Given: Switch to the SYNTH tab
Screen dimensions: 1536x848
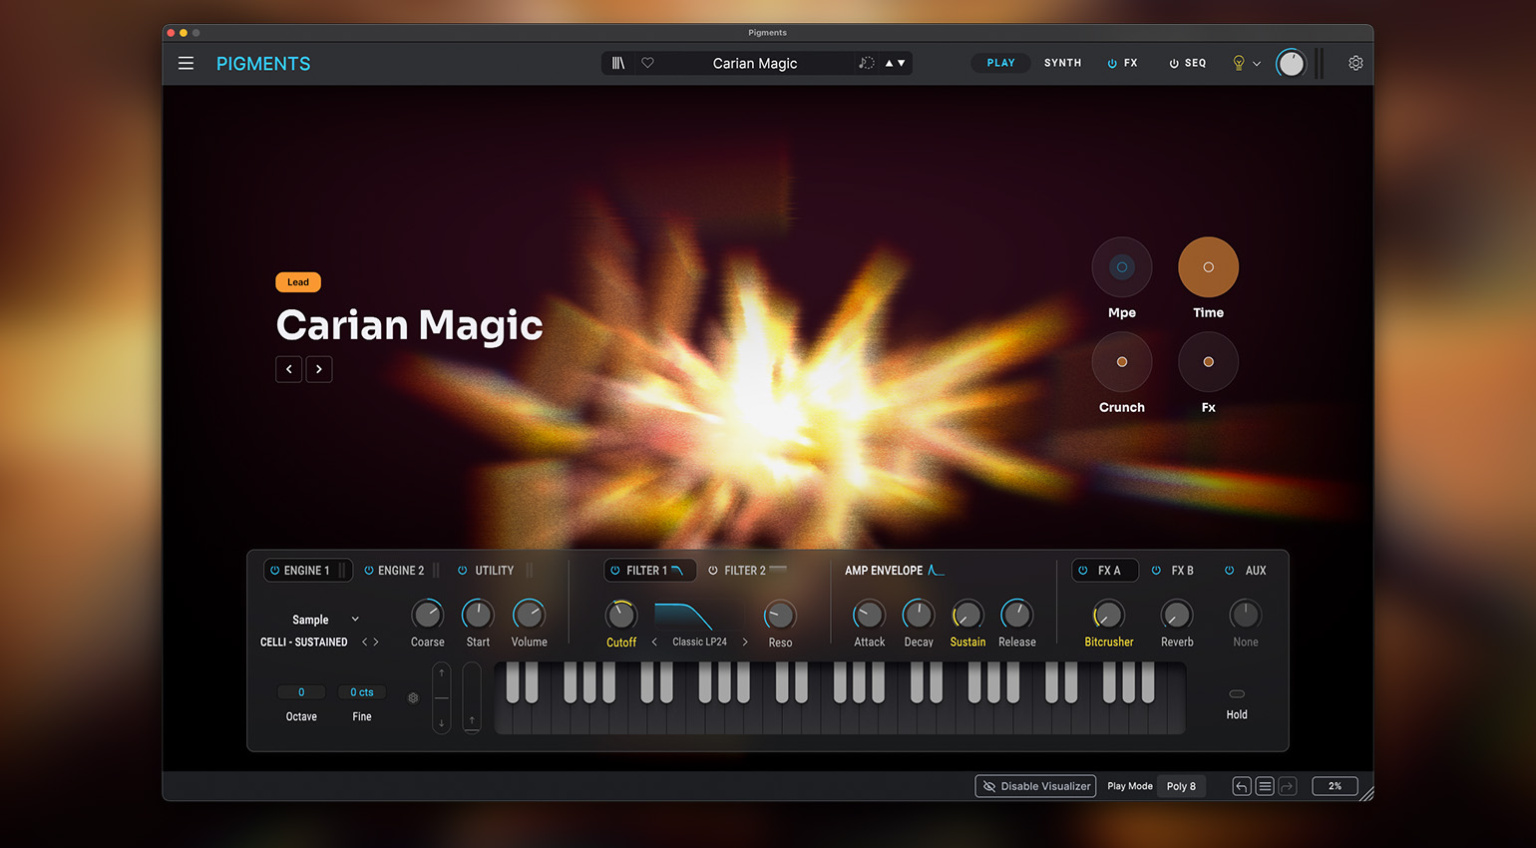Looking at the screenshot, I should (x=1062, y=62).
